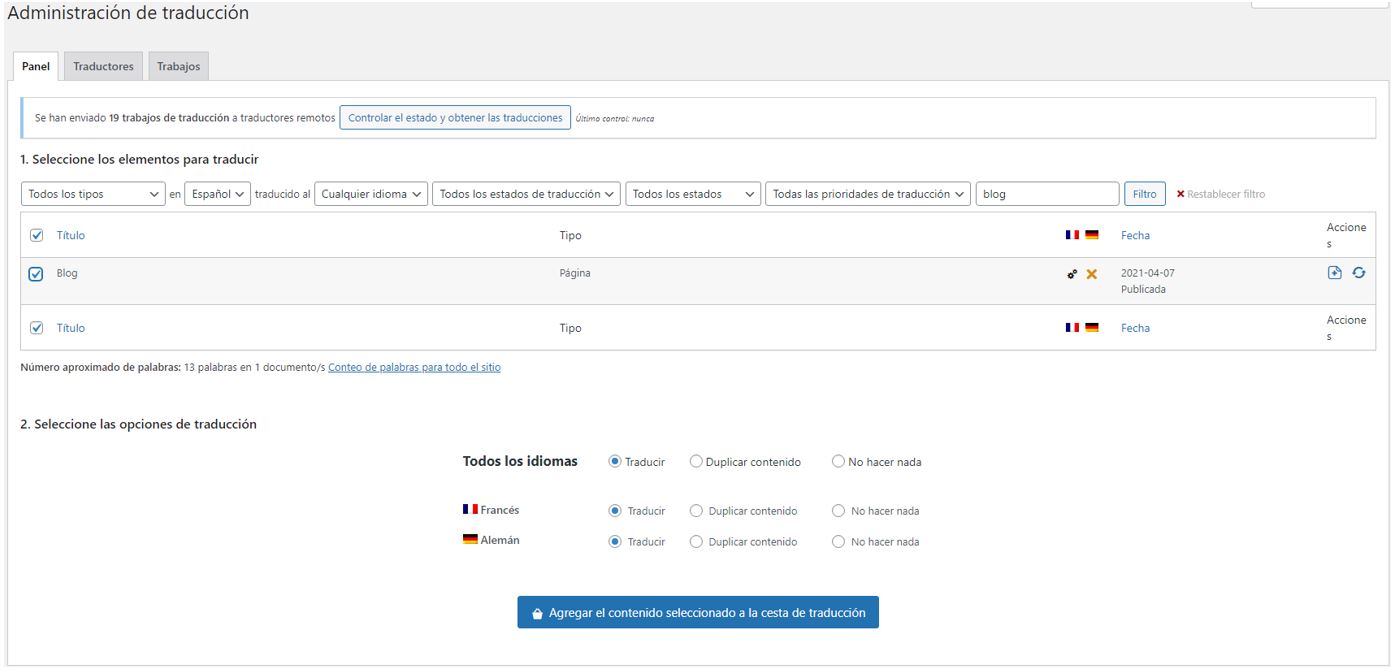Click the Filtro button

[1144, 194]
